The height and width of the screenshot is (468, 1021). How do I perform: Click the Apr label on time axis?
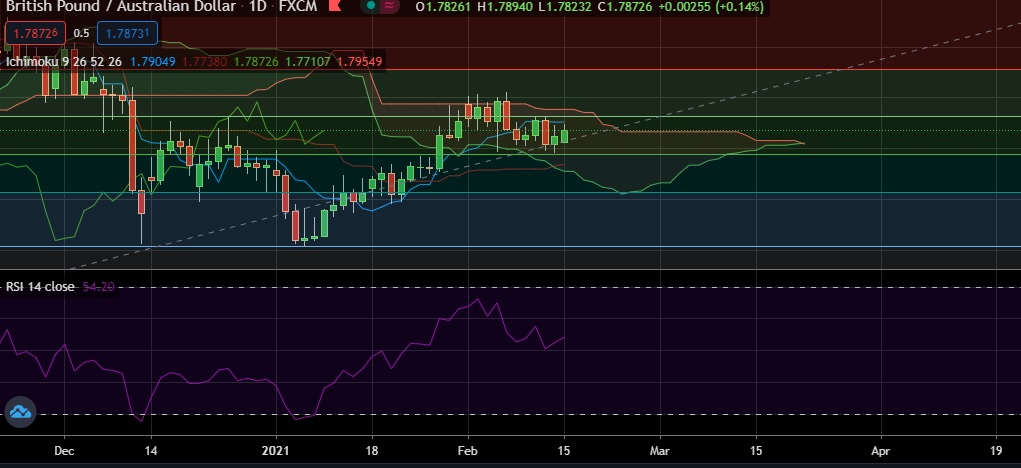pyautogui.click(x=880, y=450)
